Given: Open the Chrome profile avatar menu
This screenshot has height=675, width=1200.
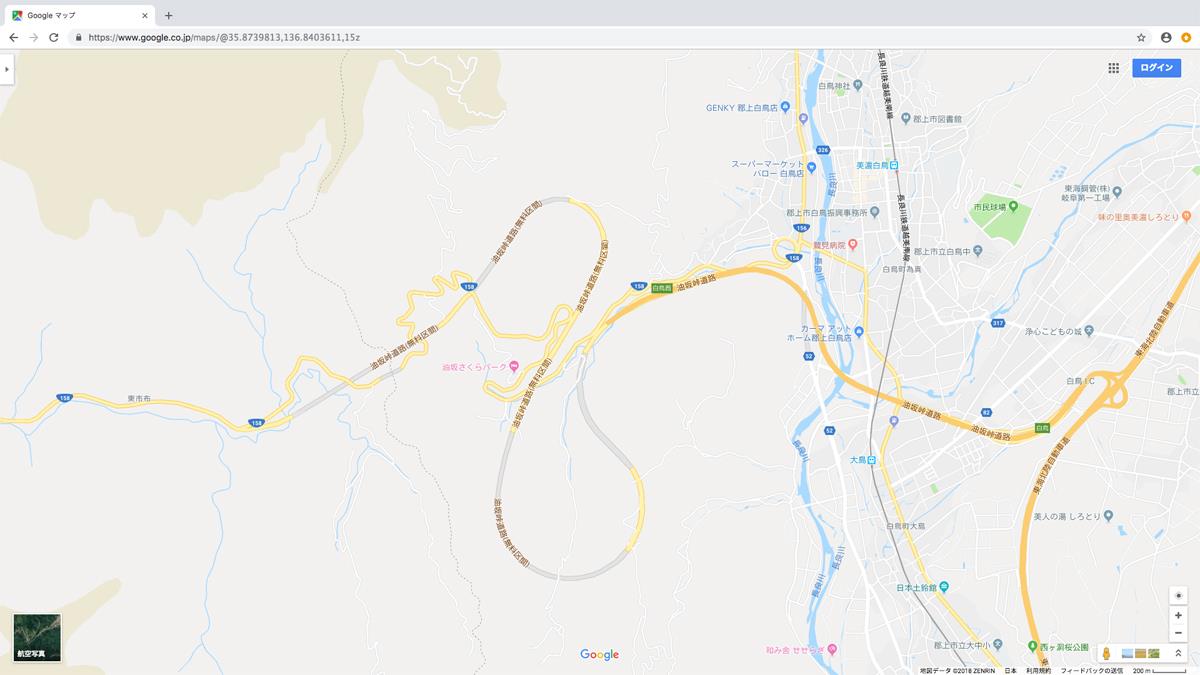Looking at the screenshot, I should pyautogui.click(x=1166, y=37).
